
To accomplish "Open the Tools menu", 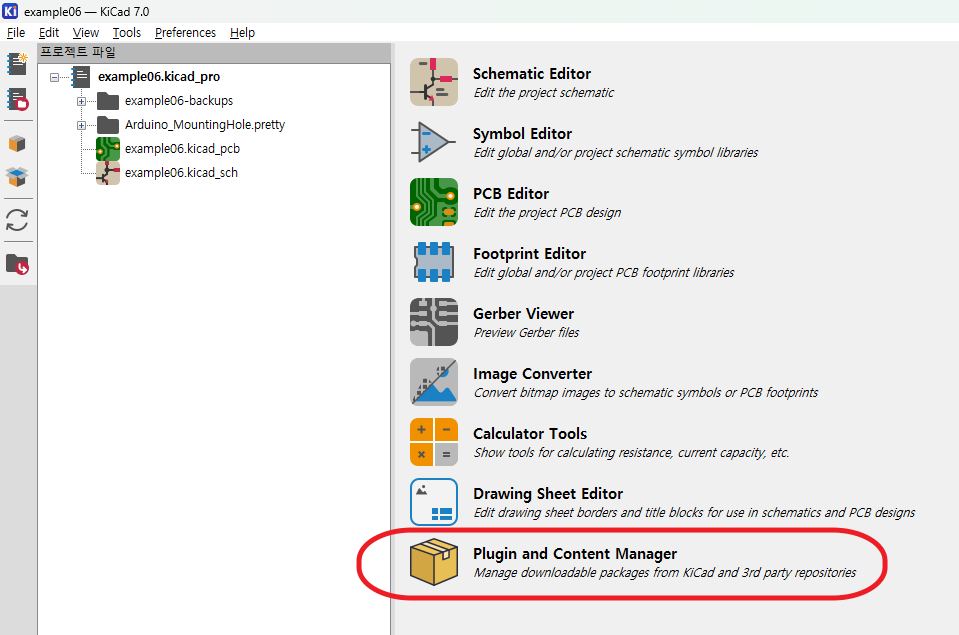I will (127, 32).
